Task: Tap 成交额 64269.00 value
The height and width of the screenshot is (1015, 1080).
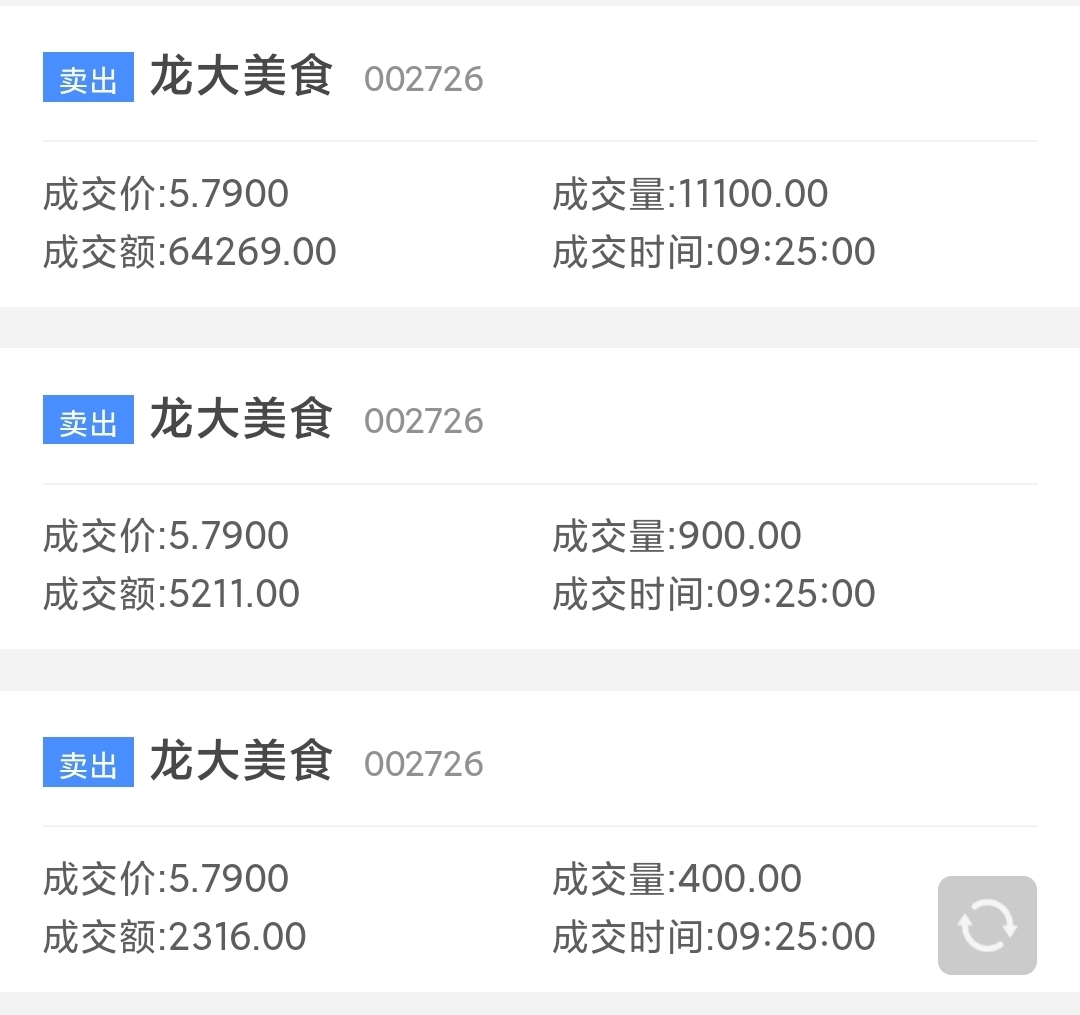Action: tap(189, 251)
